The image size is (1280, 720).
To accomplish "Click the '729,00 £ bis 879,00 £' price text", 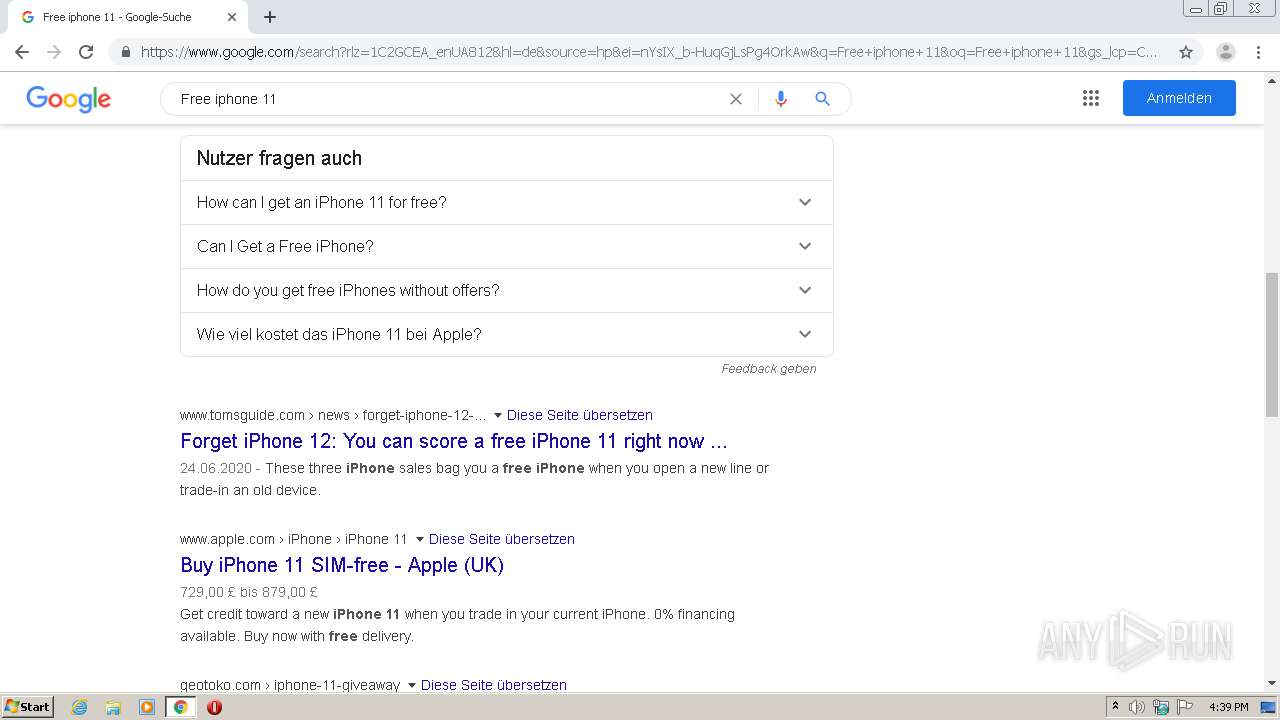I will pos(249,592).
